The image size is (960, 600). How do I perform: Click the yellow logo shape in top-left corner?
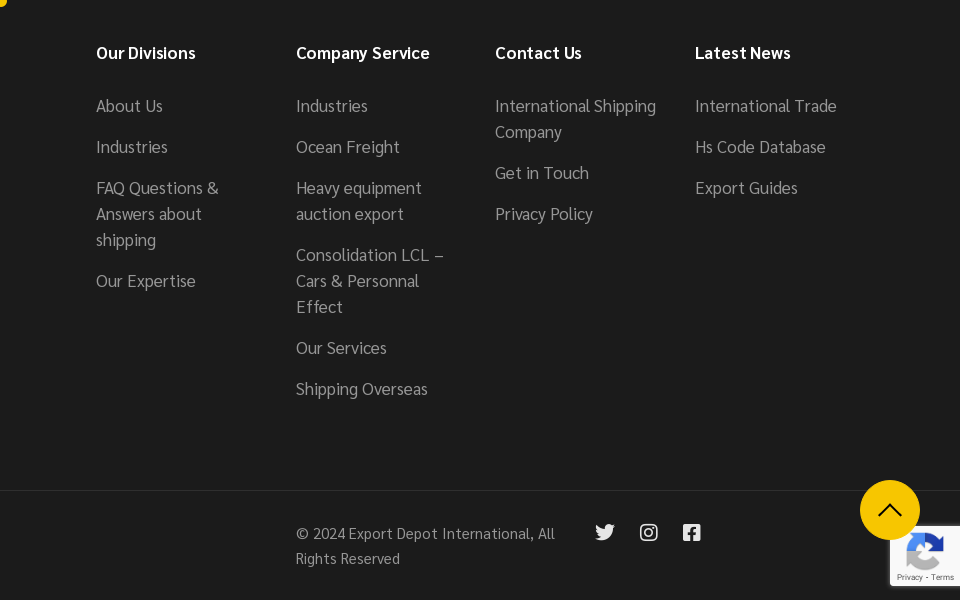tap(3, 4)
